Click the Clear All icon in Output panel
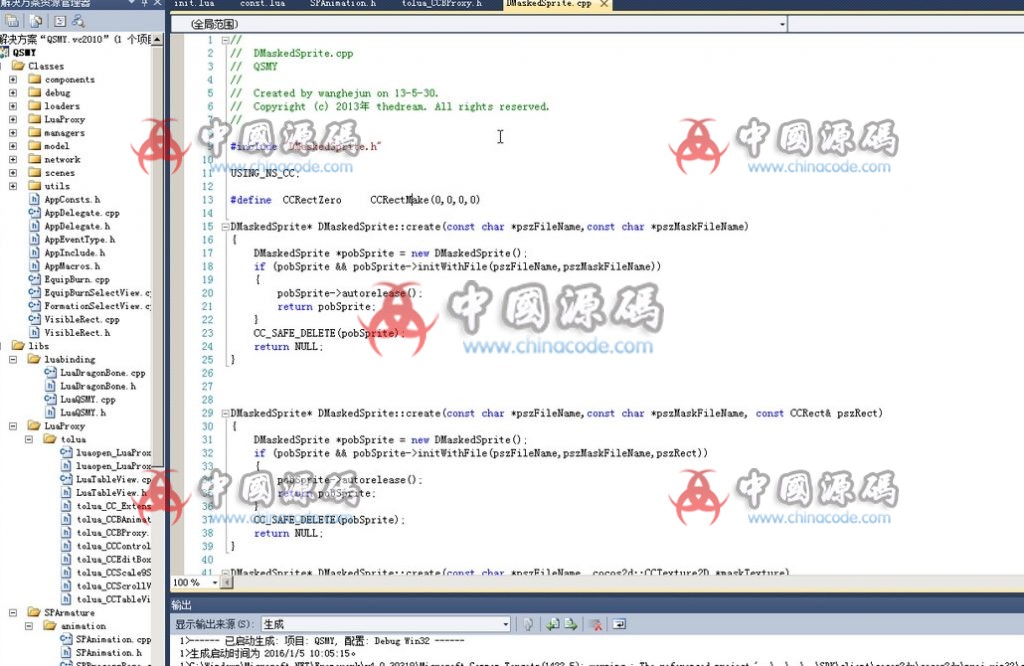This screenshot has width=1024, height=666. pos(597,624)
